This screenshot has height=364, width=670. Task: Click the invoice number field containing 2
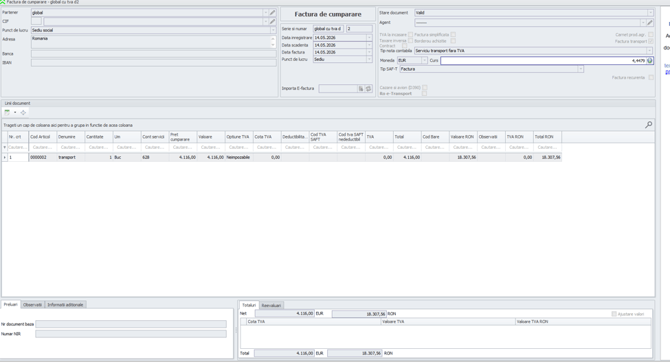coord(359,29)
